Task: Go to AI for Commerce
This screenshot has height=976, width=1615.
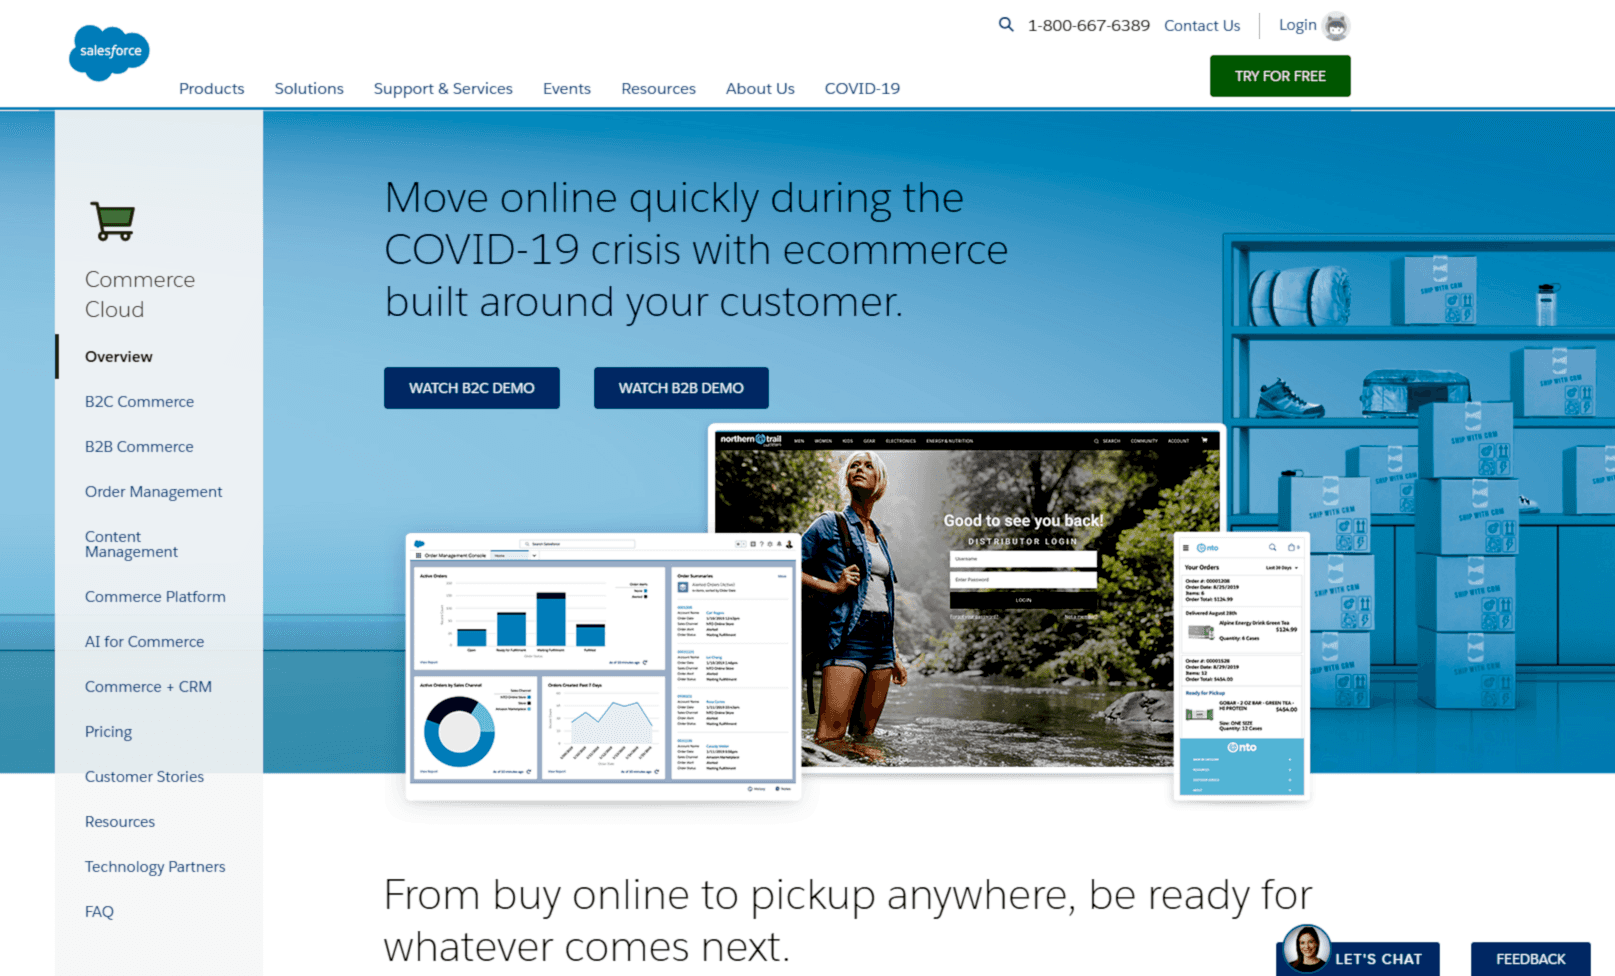Action: (144, 642)
